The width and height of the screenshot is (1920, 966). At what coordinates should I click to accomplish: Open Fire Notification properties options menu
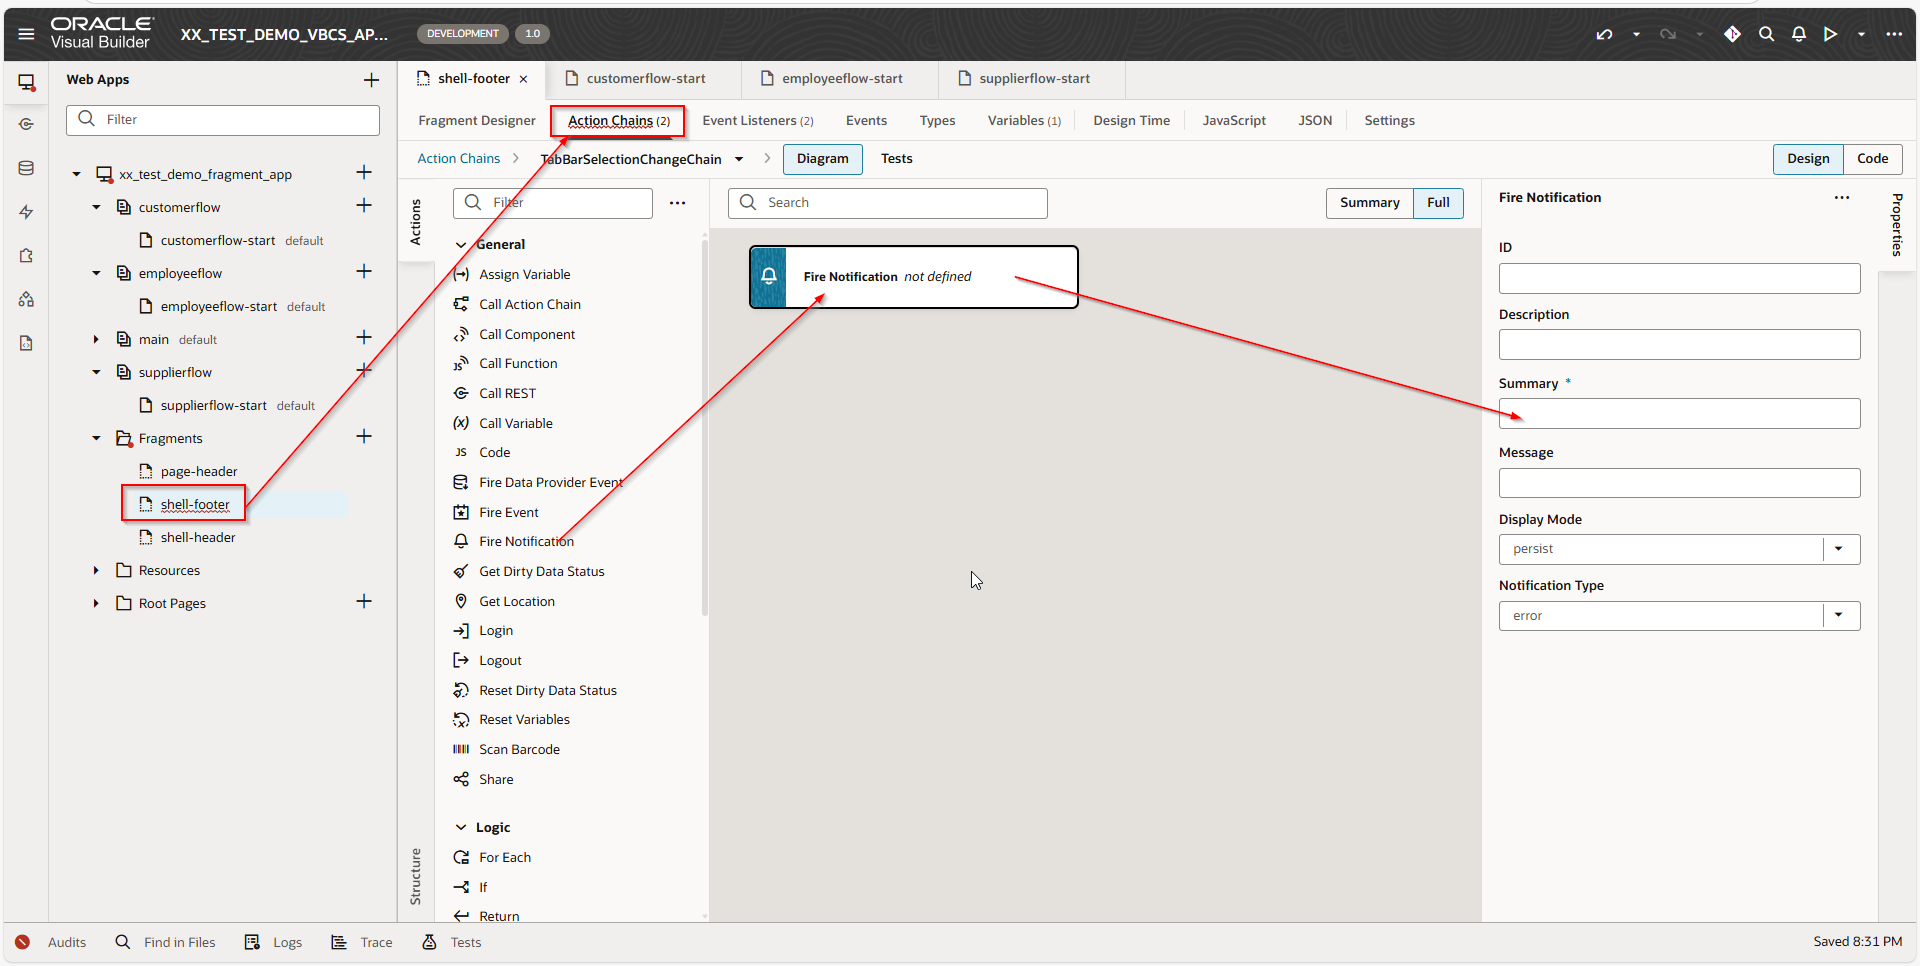point(1841,198)
